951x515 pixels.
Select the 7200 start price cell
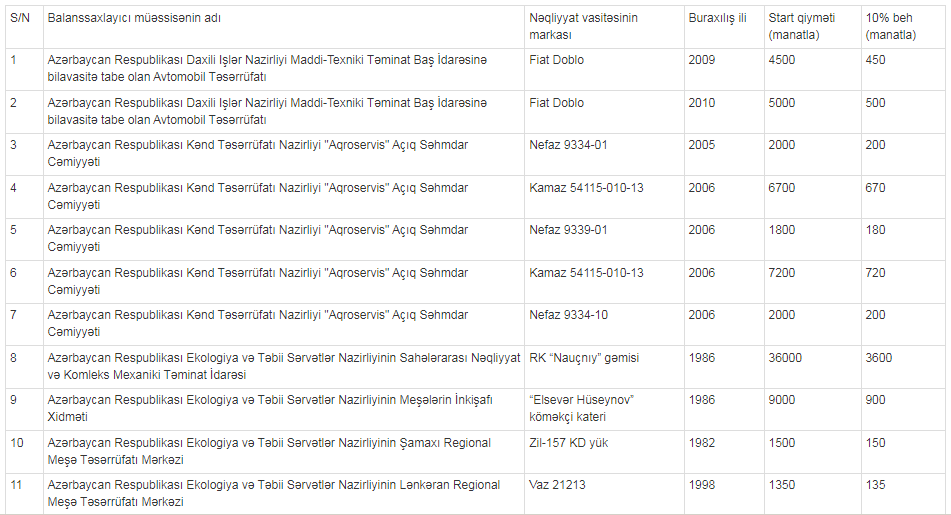813,281
